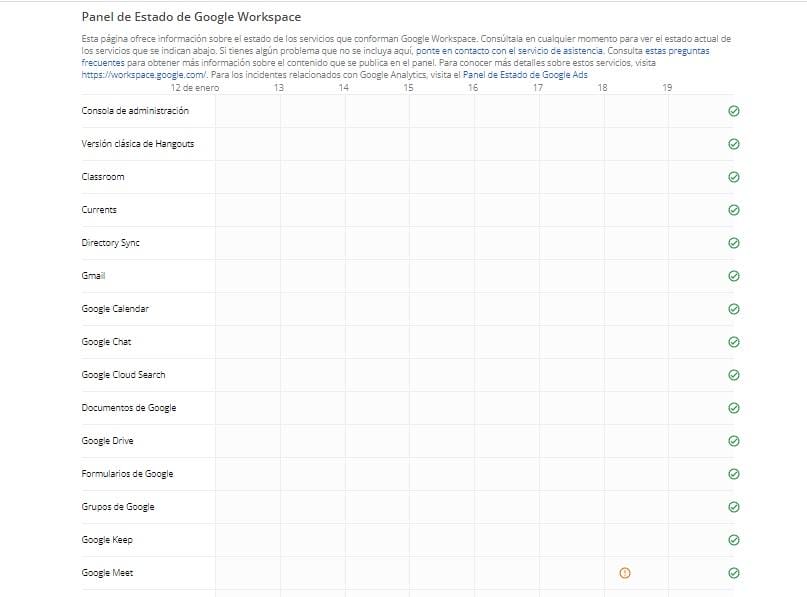This screenshot has width=807, height=597.
Task: Click the Google Chat status checkmark
Action: [x=734, y=342]
